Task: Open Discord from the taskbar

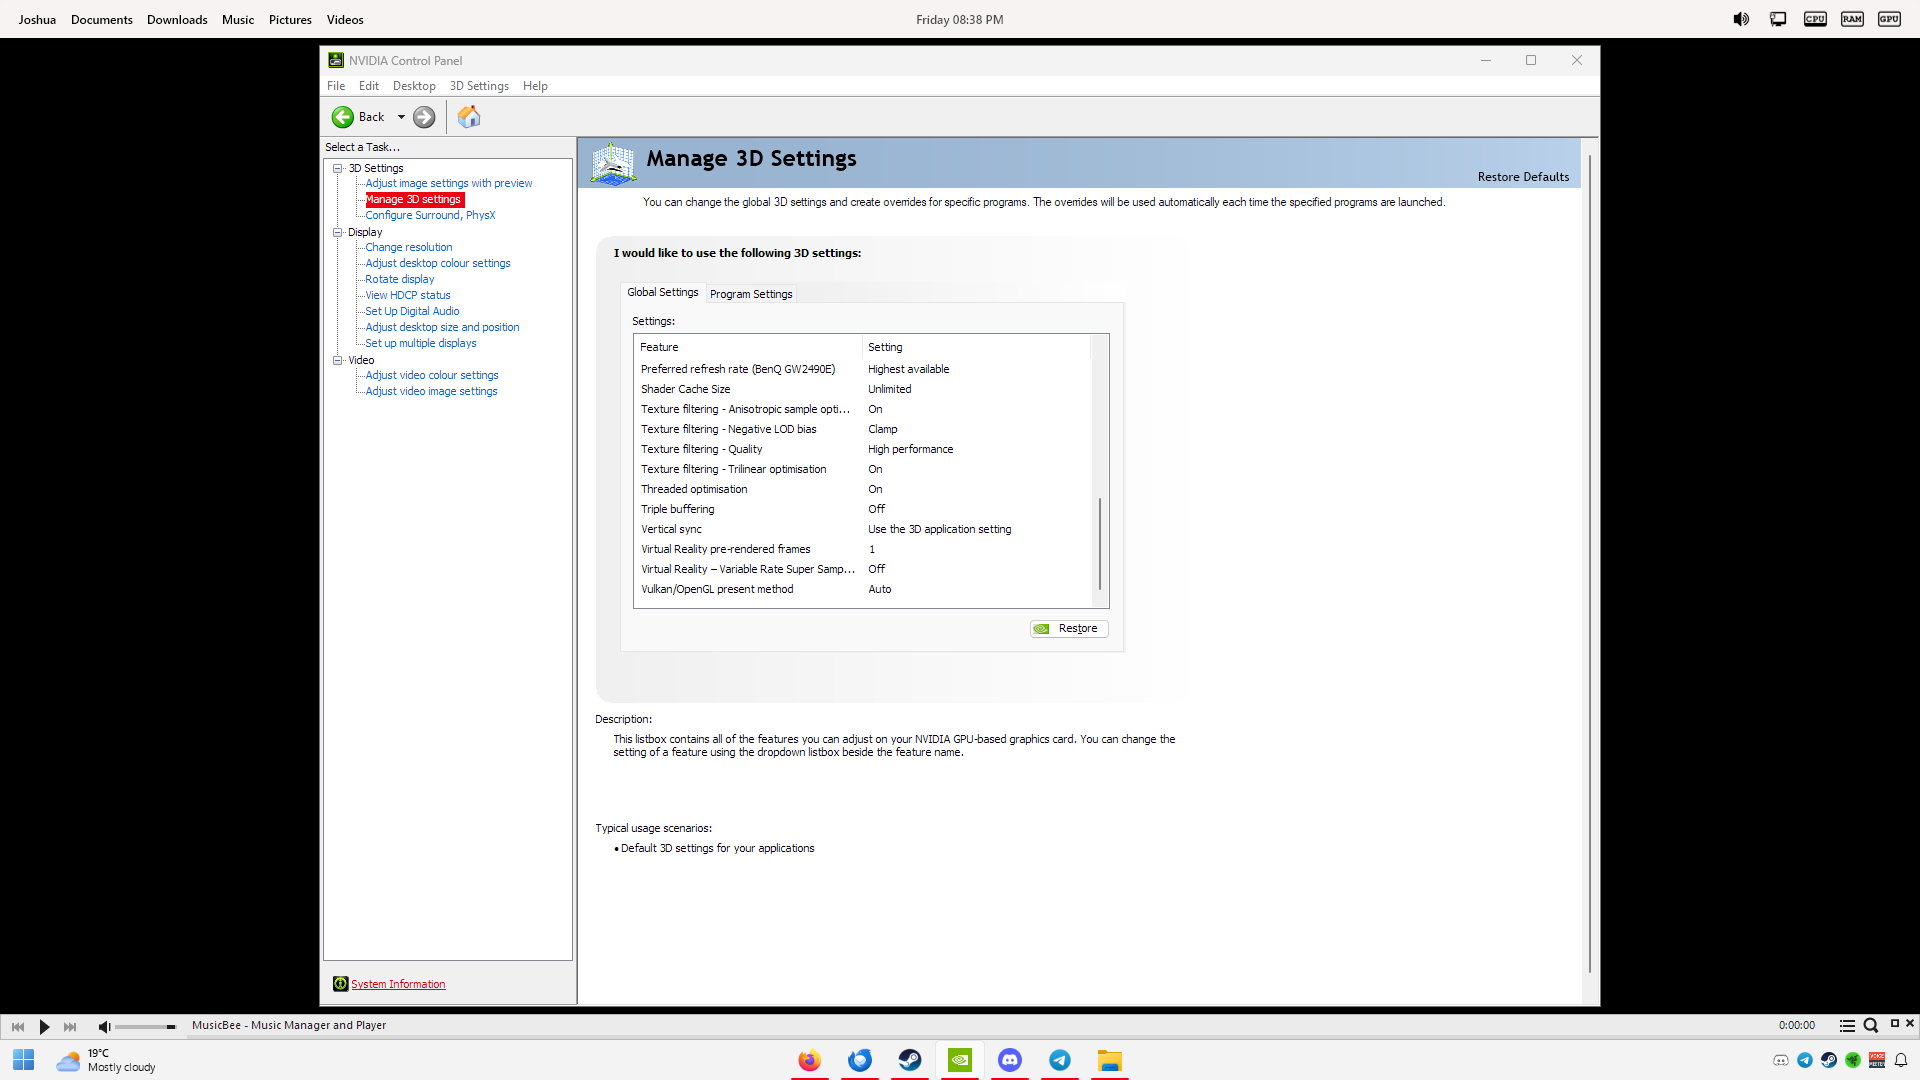Action: pyautogui.click(x=1010, y=1060)
